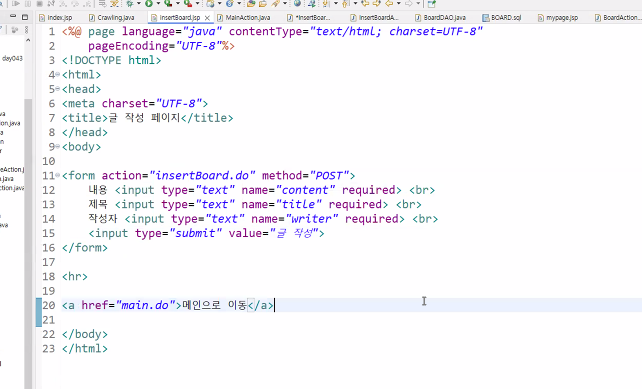Switch to the unsaved *InsertBoar... tab

tap(309, 18)
